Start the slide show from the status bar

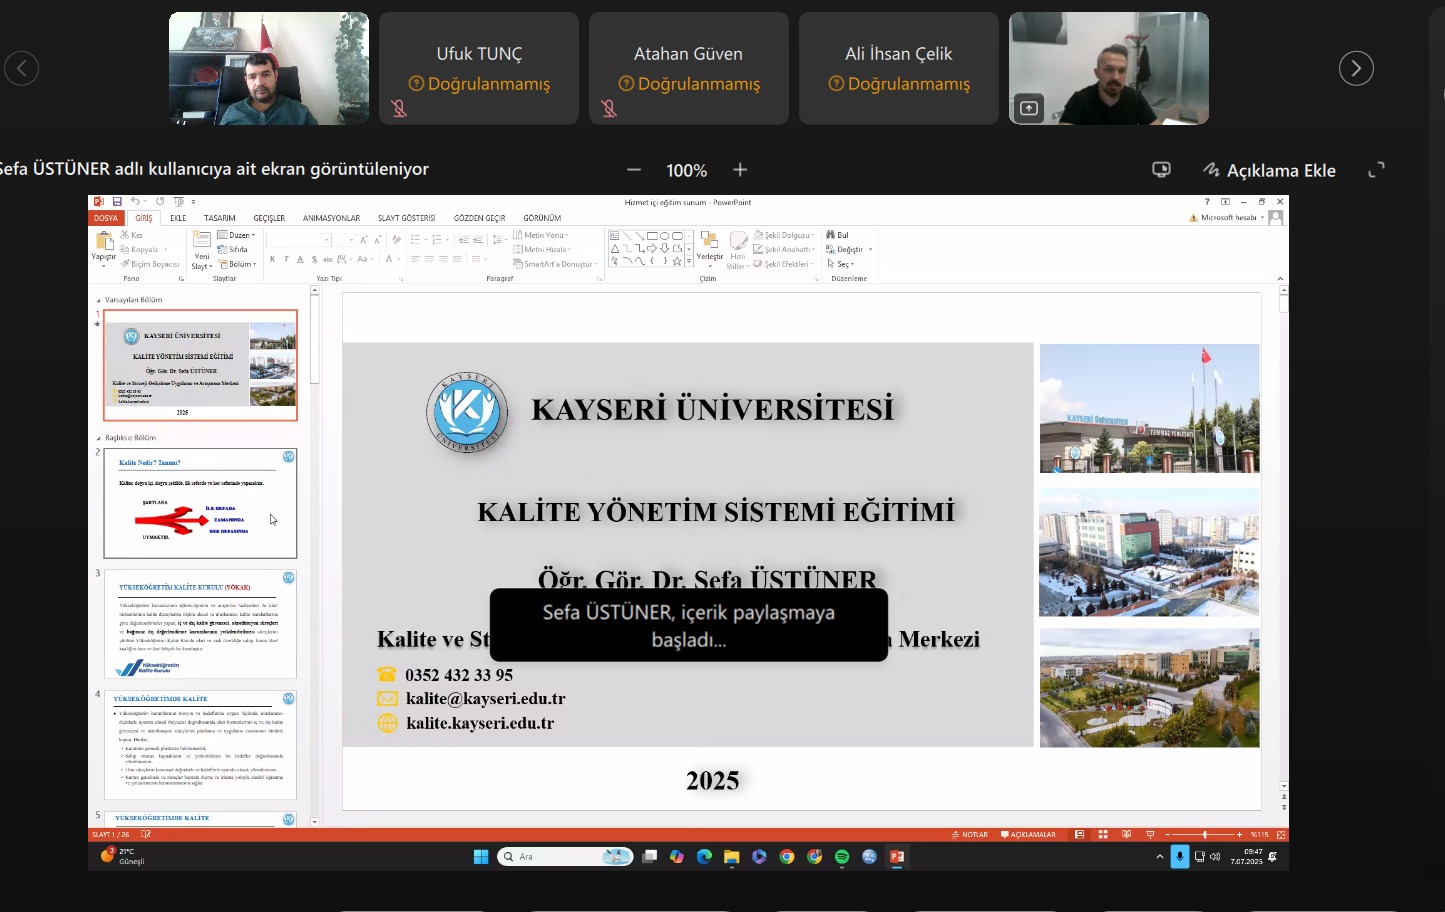(x=1150, y=834)
